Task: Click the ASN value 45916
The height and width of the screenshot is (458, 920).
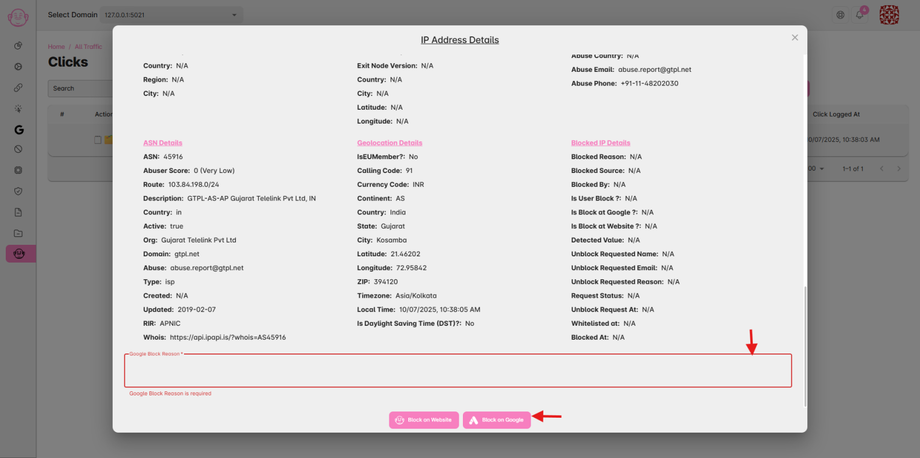Action: (173, 157)
